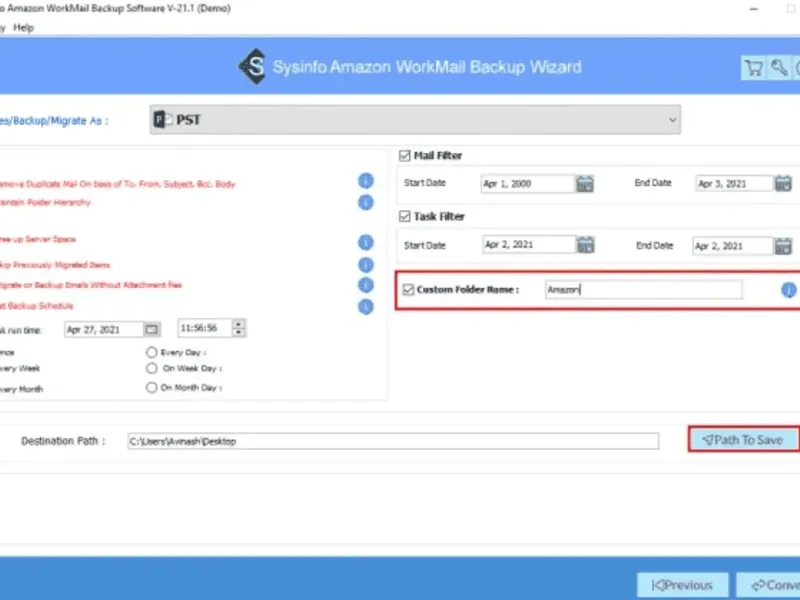Select the On Month Day radio option
Image resolution: width=800 pixels, height=600 pixels.
[x=151, y=388]
